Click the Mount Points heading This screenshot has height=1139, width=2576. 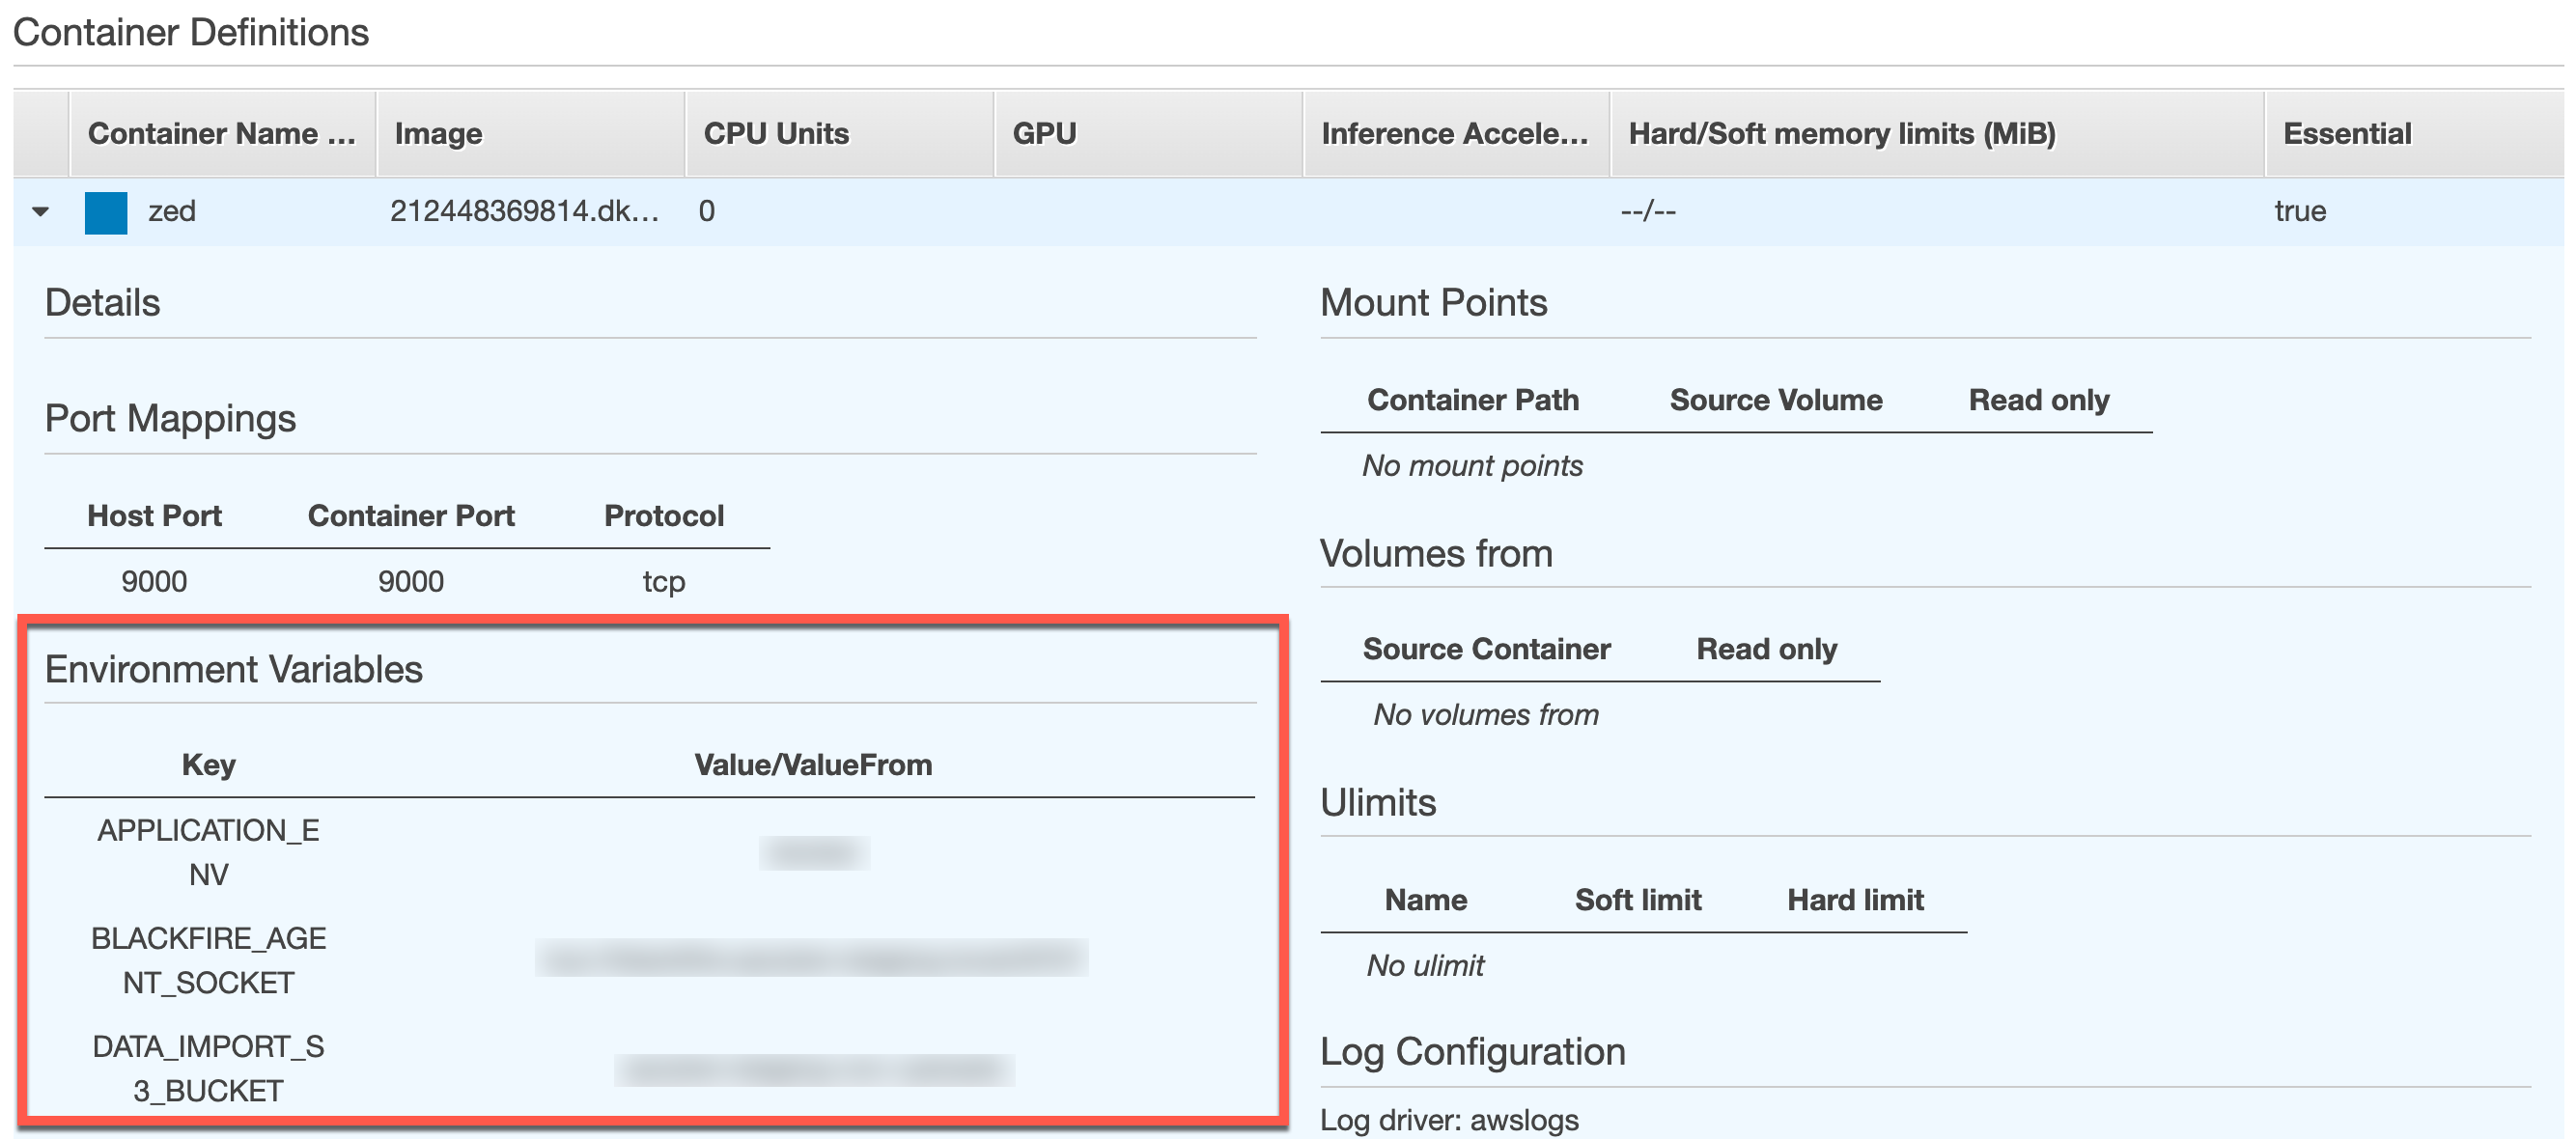[x=1434, y=302]
